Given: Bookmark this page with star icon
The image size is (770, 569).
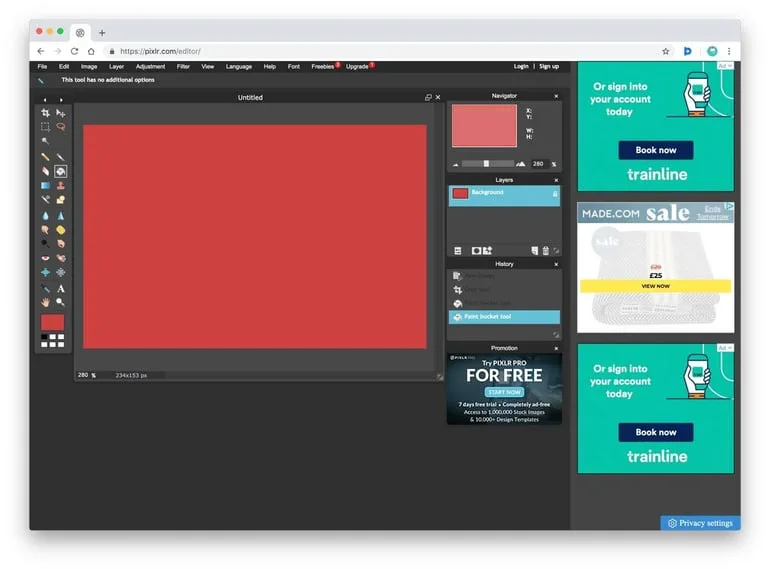Looking at the screenshot, I should click(666, 51).
